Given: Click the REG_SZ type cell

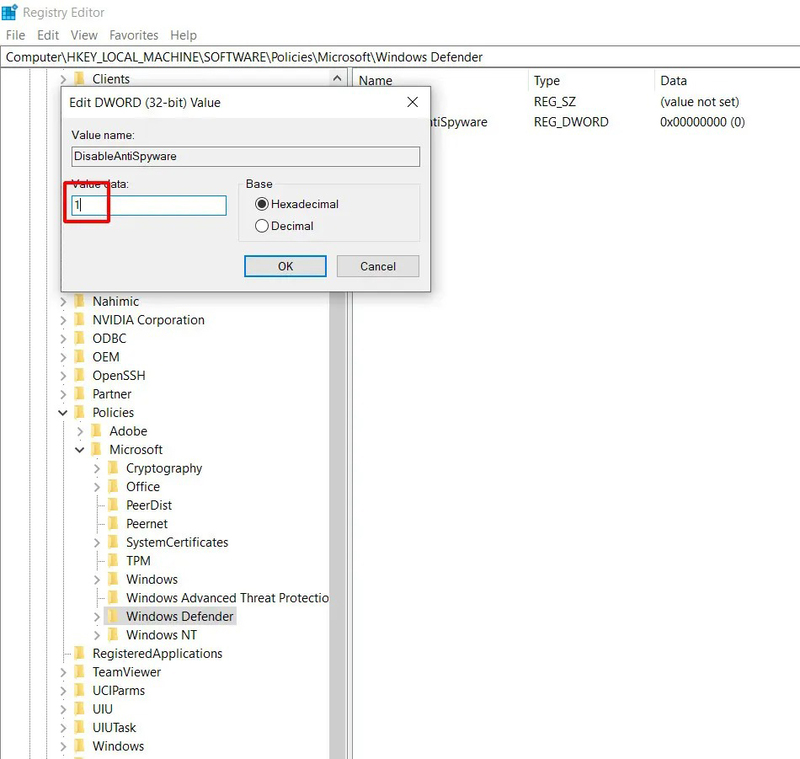Looking at the screenshot, I should [x=555, y=102].
